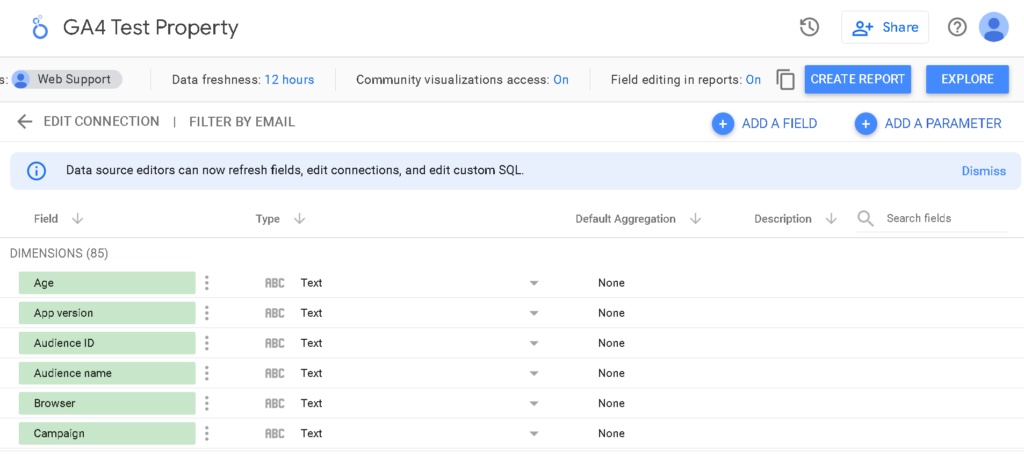Click back arrow beside Edit Connection
Viewport: 1024px width, 456px height.
point(25,122)
